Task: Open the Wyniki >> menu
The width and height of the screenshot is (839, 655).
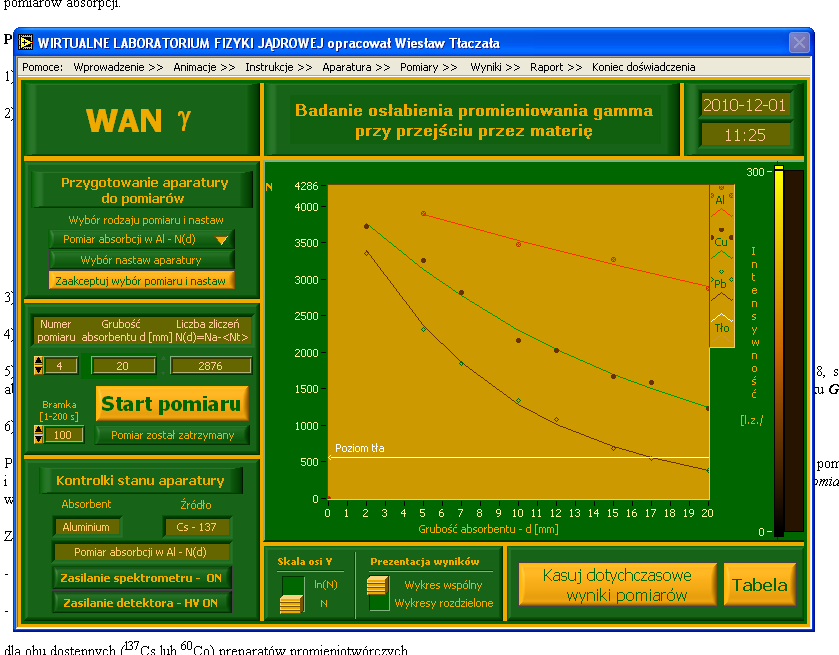Action: pyautogui.click(x=495, y=67)
